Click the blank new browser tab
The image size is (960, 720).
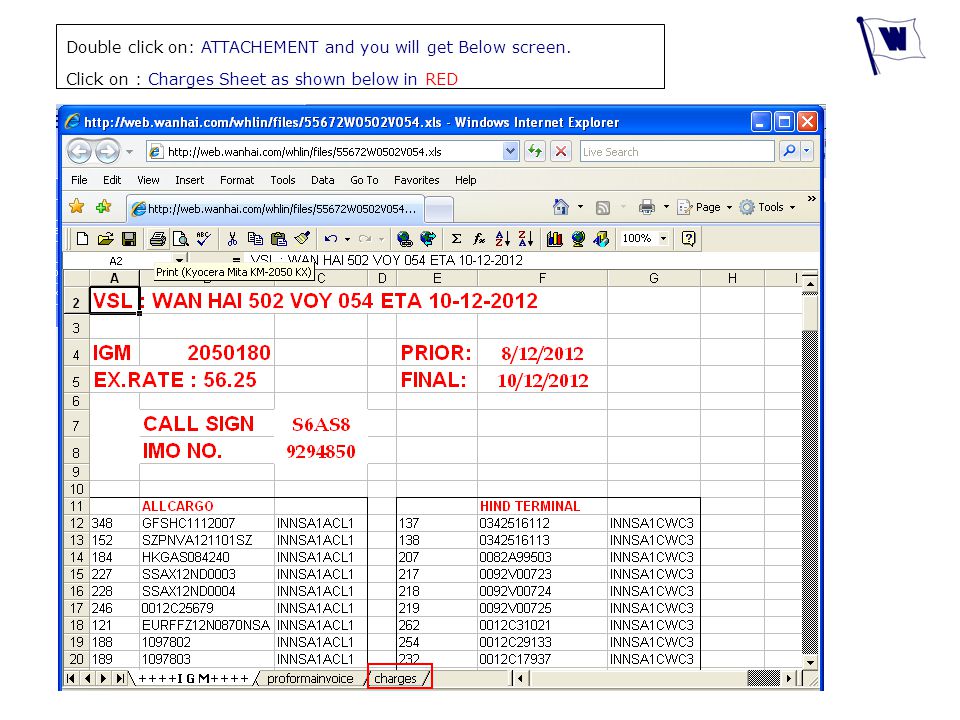coord(438,209)
